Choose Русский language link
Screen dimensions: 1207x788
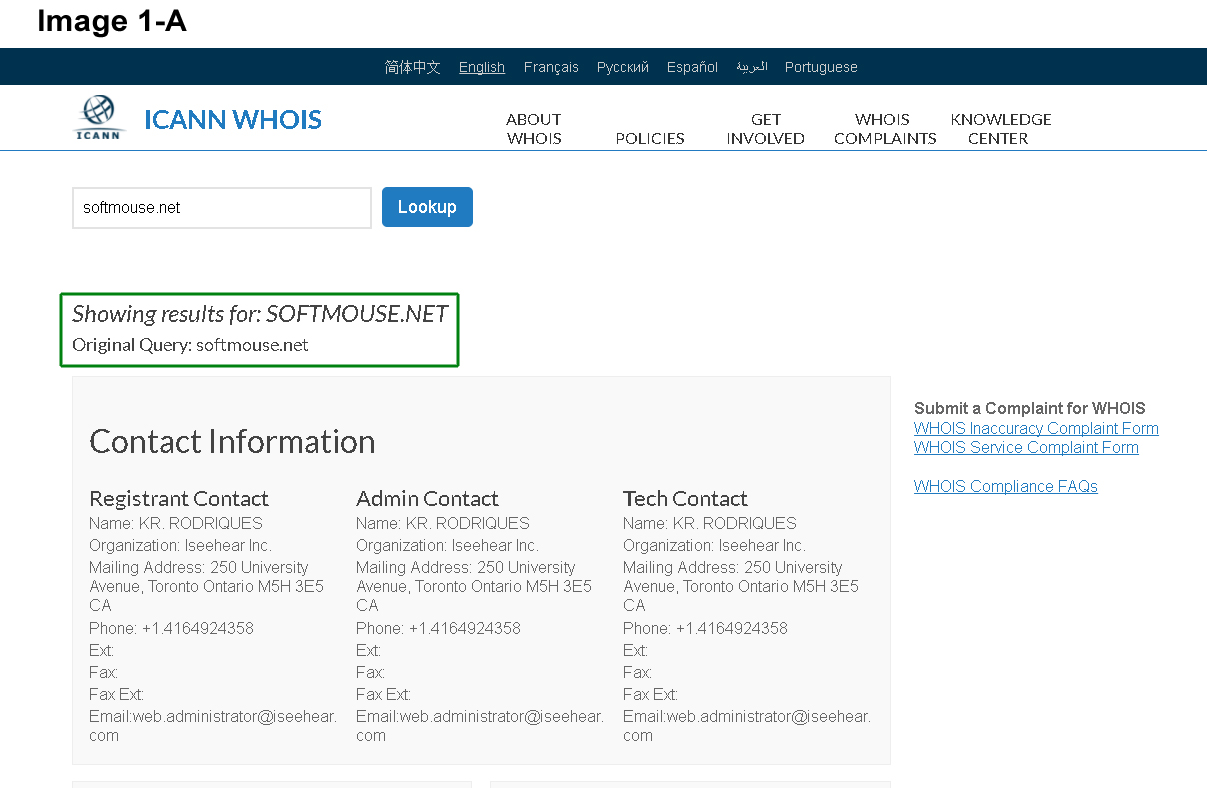coord(623,67)
